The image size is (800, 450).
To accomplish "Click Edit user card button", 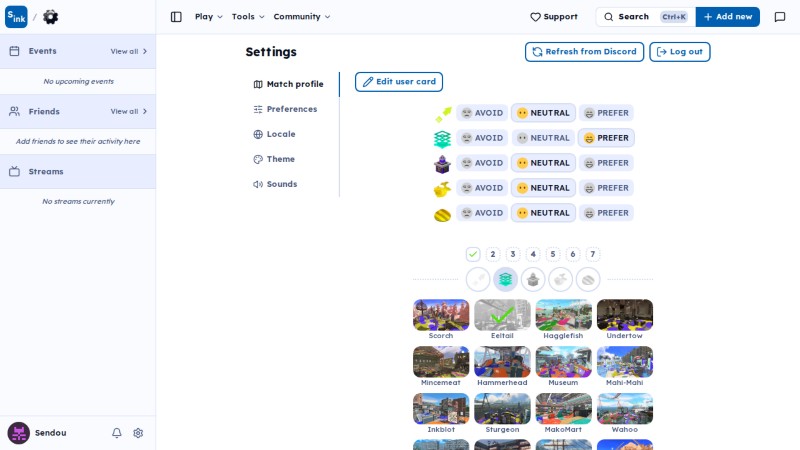I will 399,82.
